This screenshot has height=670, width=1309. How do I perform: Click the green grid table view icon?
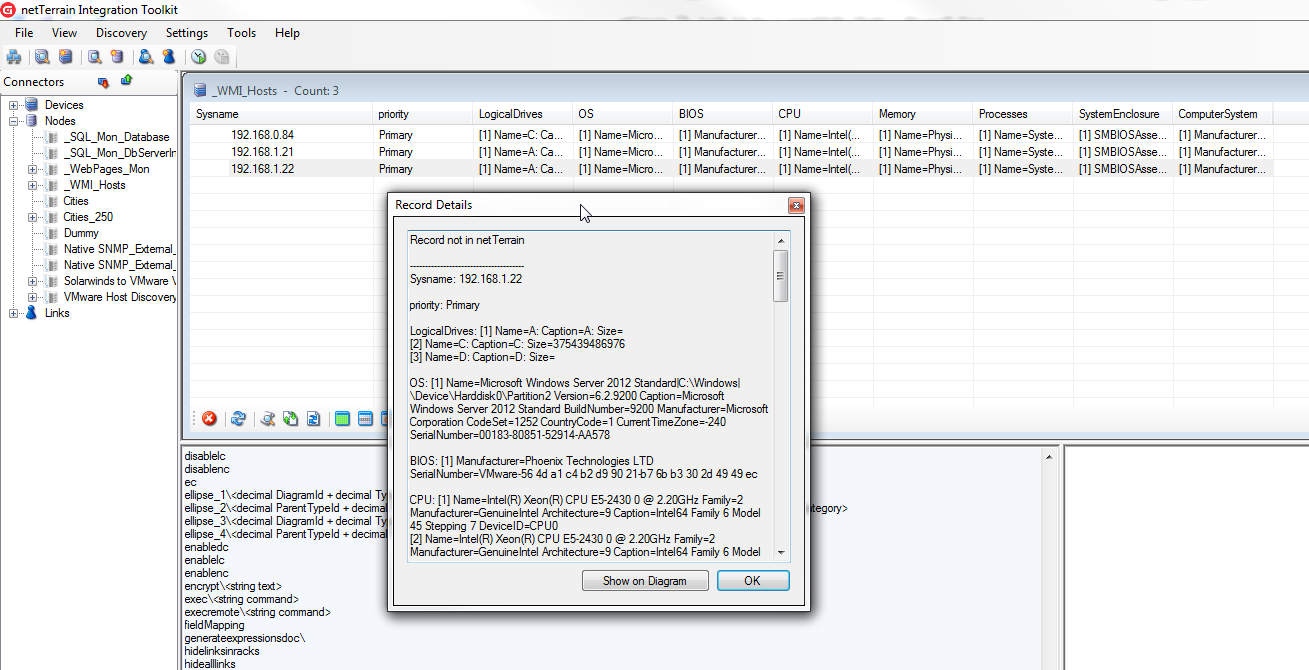[342, 419]
